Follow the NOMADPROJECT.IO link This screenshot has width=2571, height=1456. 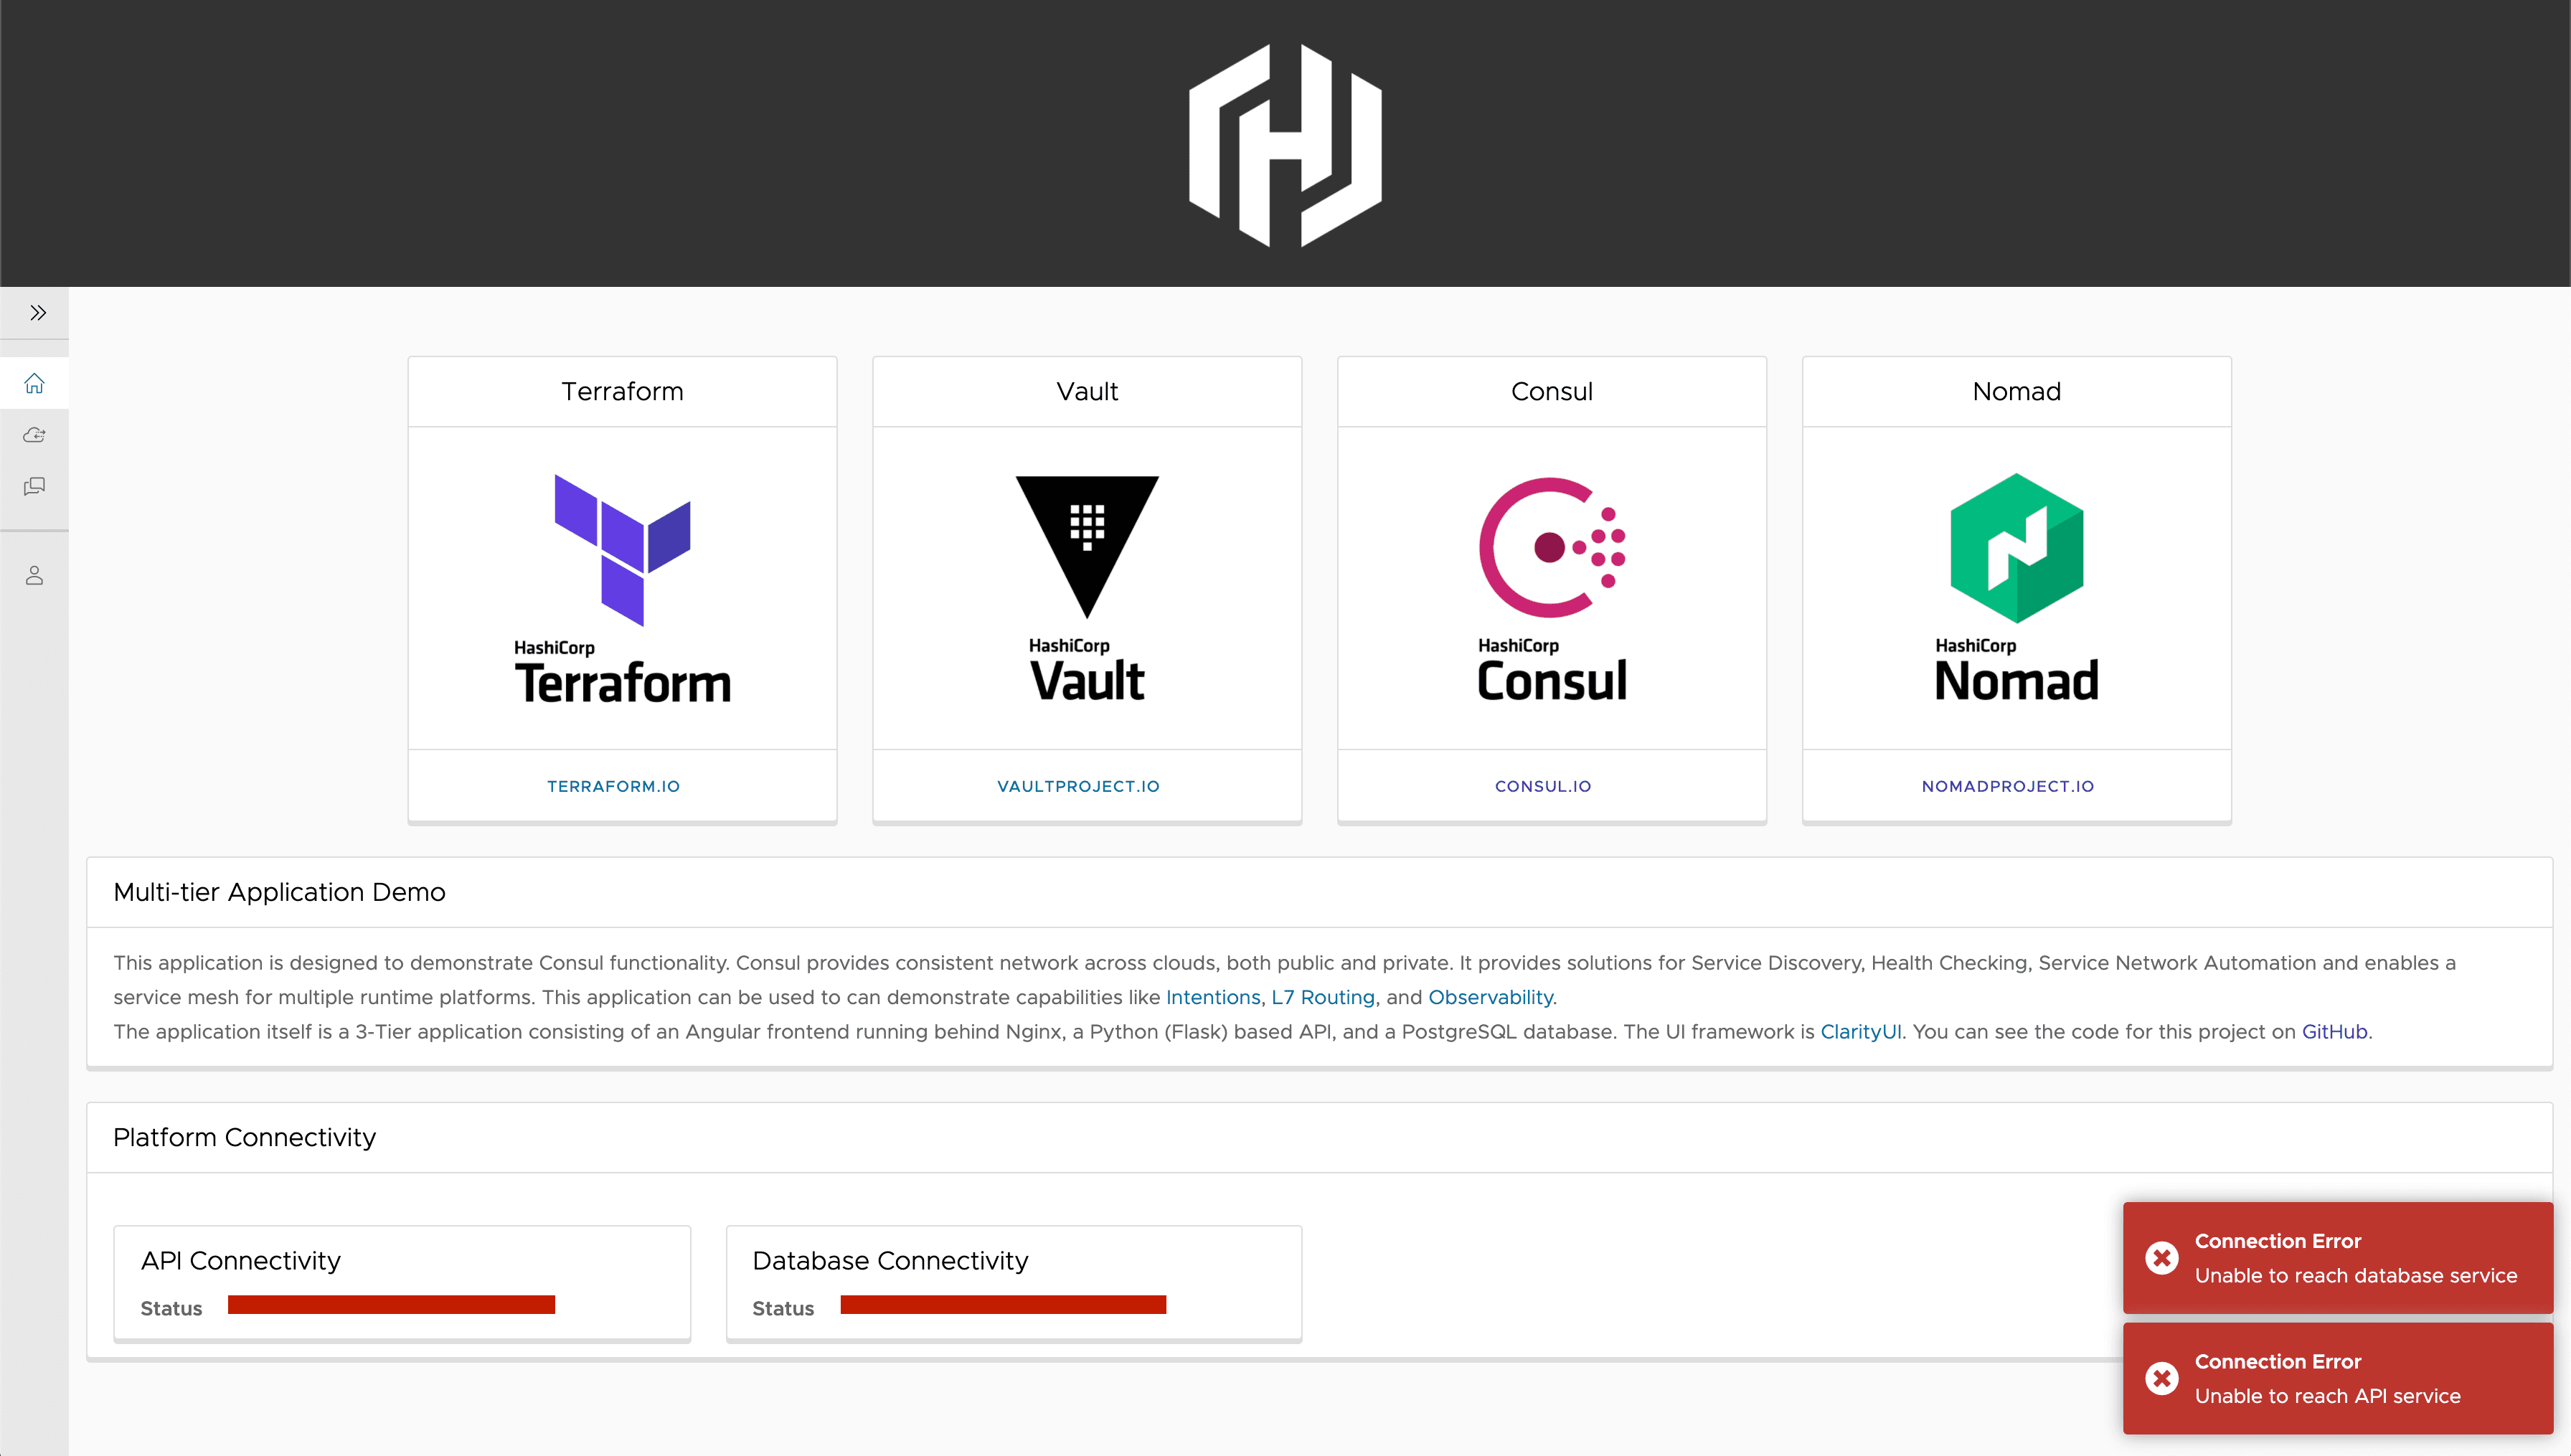[x=2007, y=786]
